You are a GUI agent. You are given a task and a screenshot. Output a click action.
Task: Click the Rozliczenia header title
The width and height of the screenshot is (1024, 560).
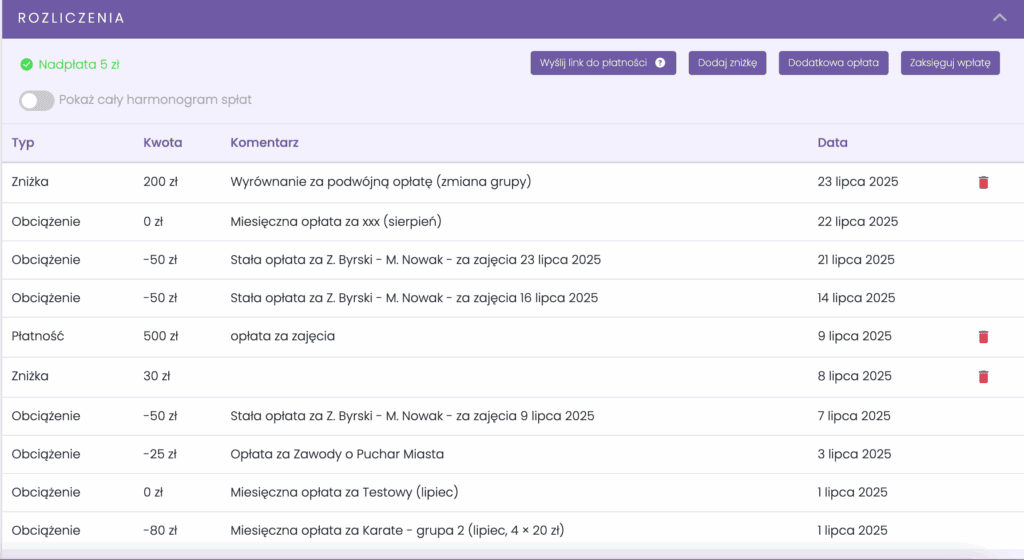pos(71,18)
